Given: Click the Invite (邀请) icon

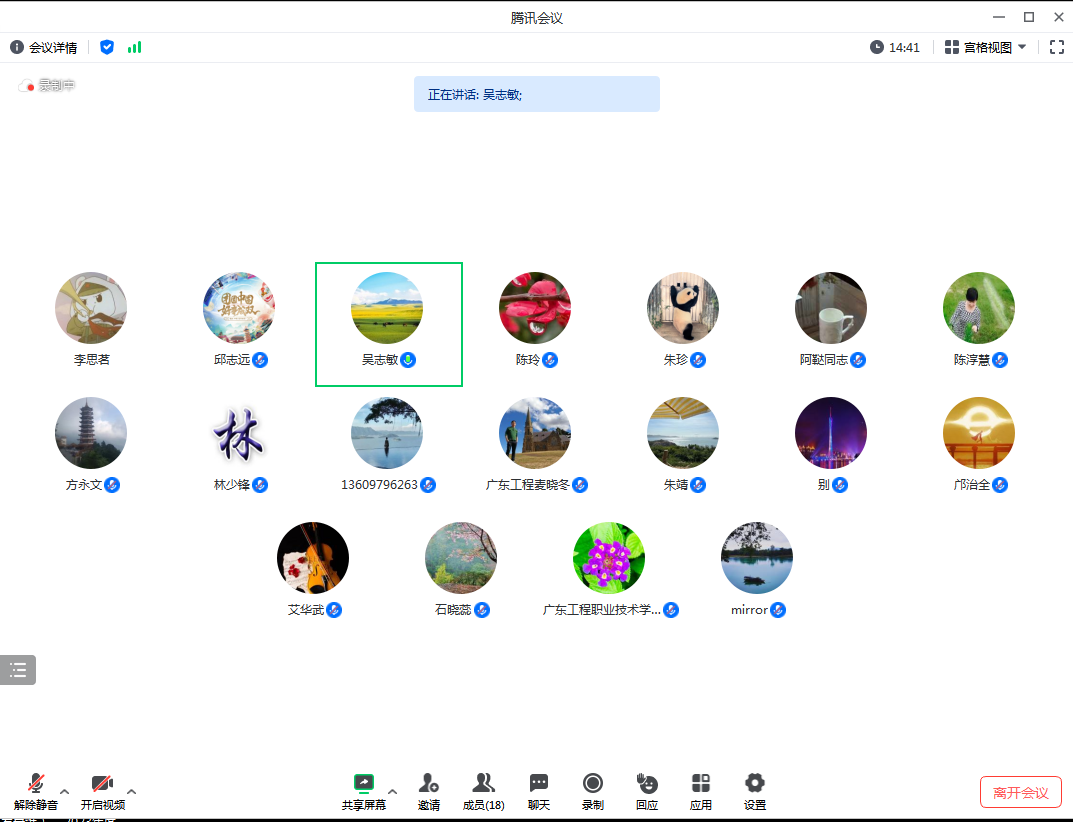Looking at the screenshot, I should (429, 783).
